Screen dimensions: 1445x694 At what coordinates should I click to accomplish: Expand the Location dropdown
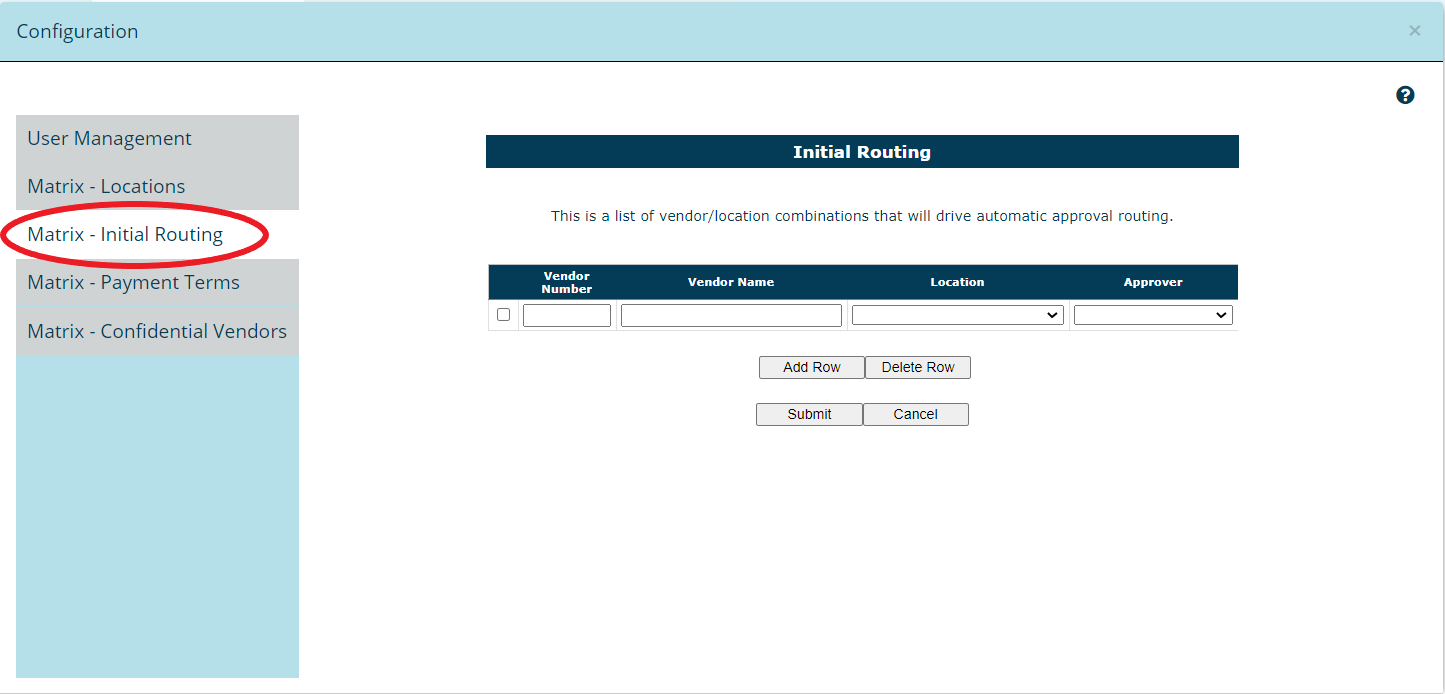tap(957, 316)
